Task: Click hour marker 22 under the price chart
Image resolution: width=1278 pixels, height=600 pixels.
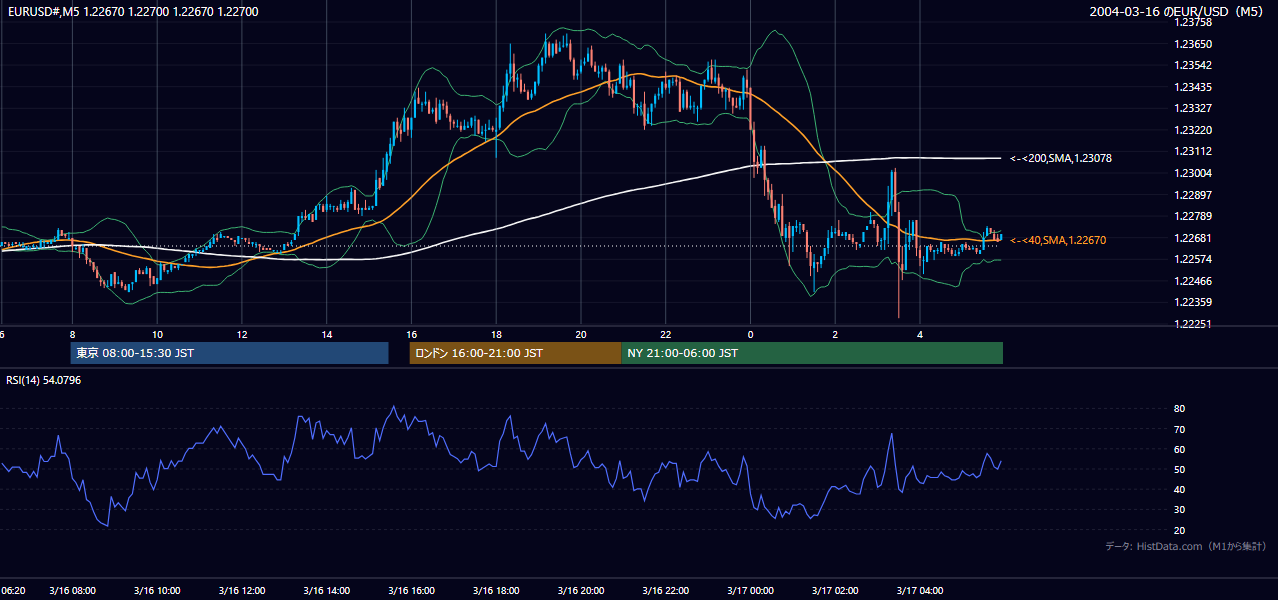Action: pos(665,333)
